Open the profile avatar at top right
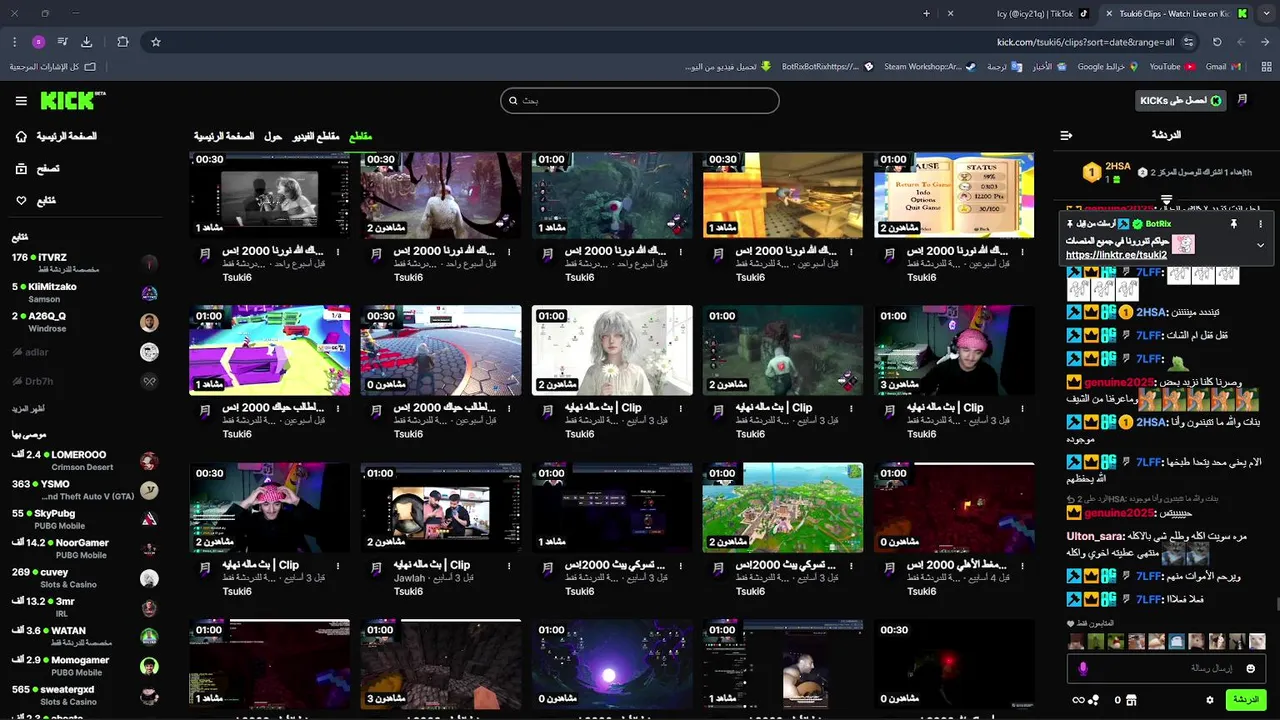The height and width of the screenshot is (720, 1280). (x=1243, y=101)
